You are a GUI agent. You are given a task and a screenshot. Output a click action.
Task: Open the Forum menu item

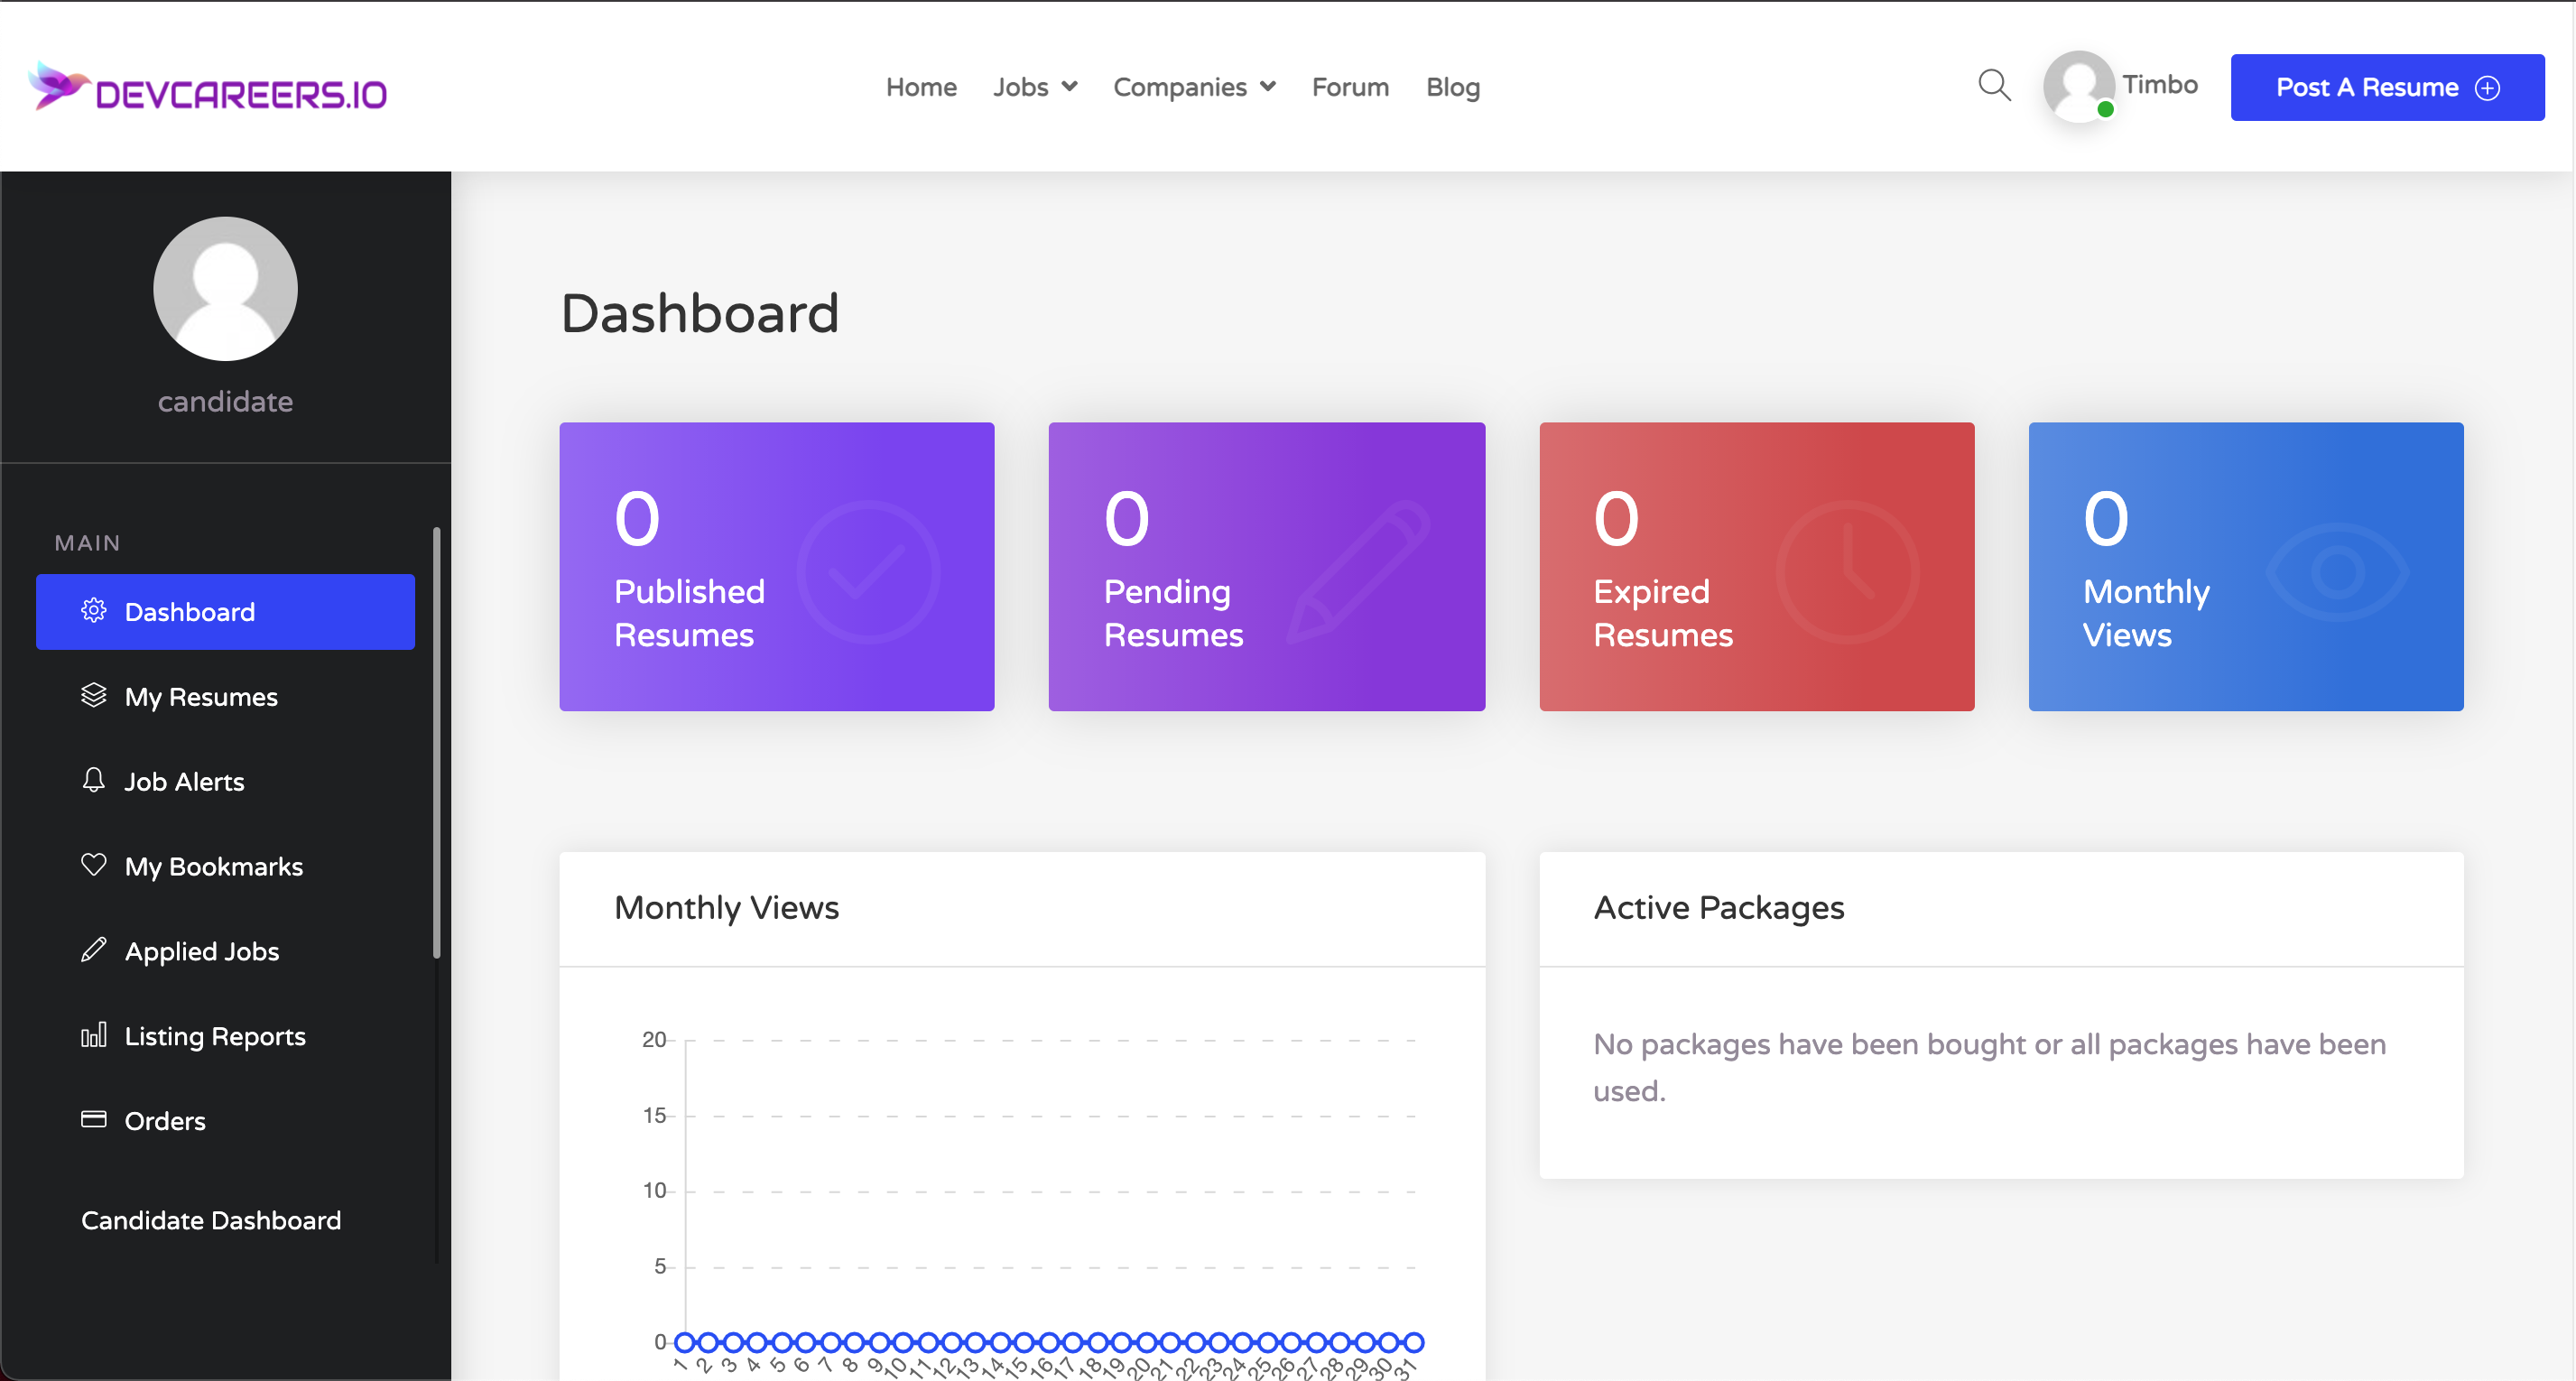1350,88
